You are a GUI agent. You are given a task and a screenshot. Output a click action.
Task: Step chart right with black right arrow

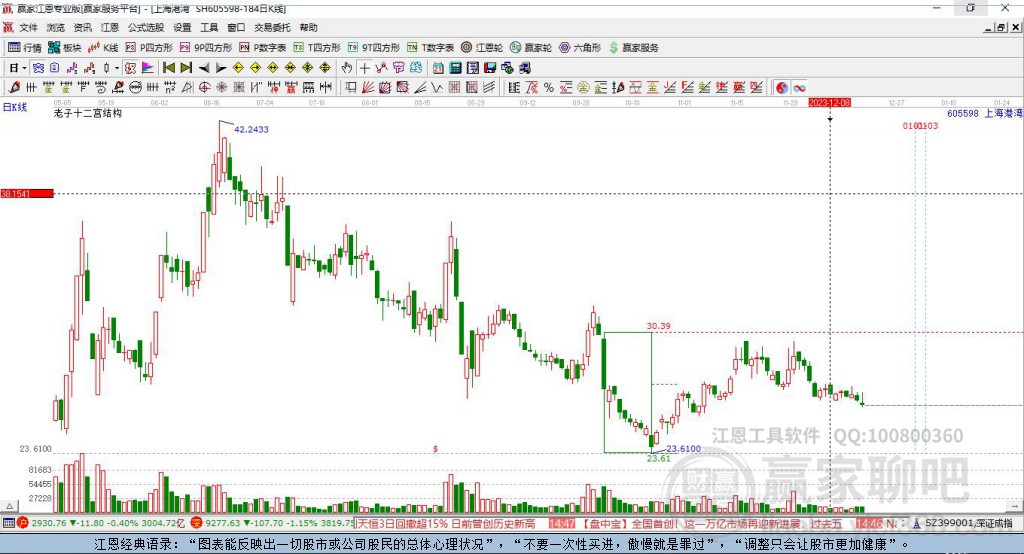[221, 68]
